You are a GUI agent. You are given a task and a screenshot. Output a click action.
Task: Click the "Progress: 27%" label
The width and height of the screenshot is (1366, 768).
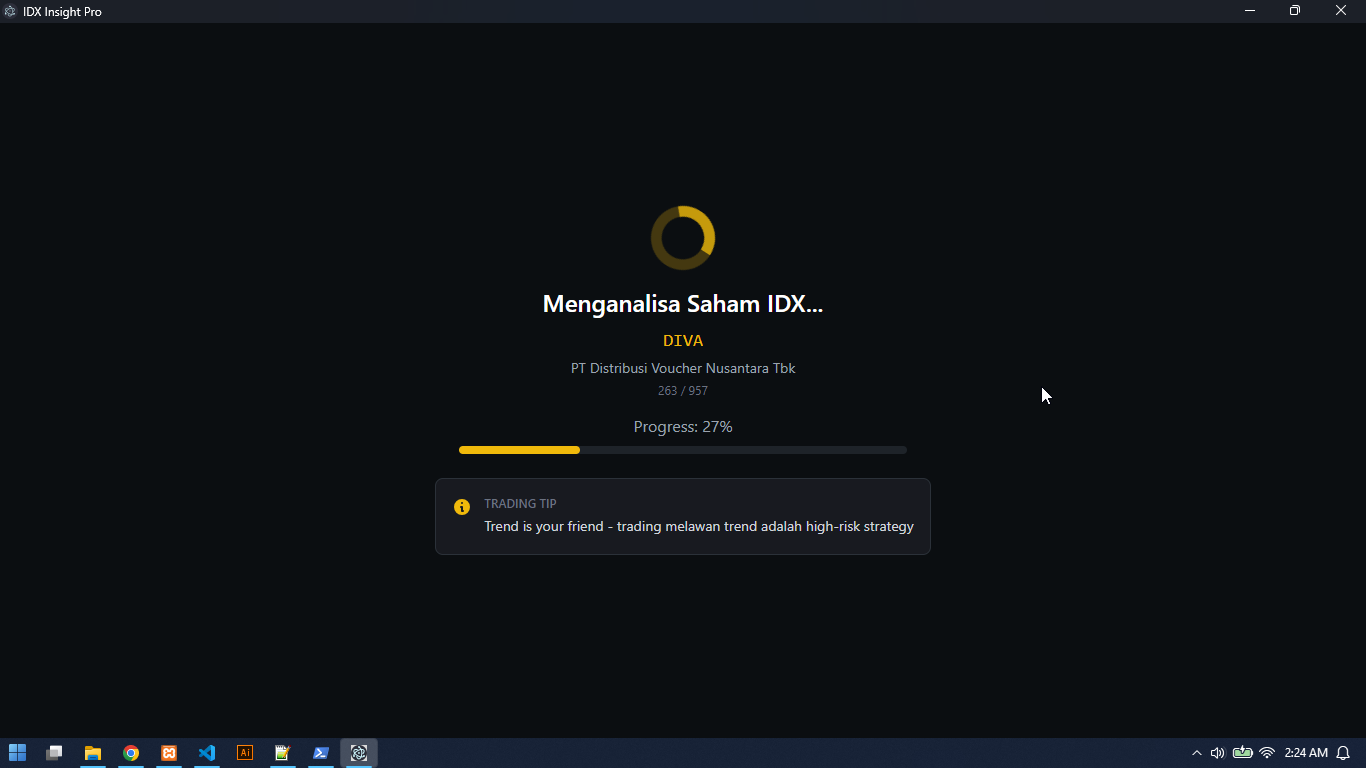coord(683,427)
